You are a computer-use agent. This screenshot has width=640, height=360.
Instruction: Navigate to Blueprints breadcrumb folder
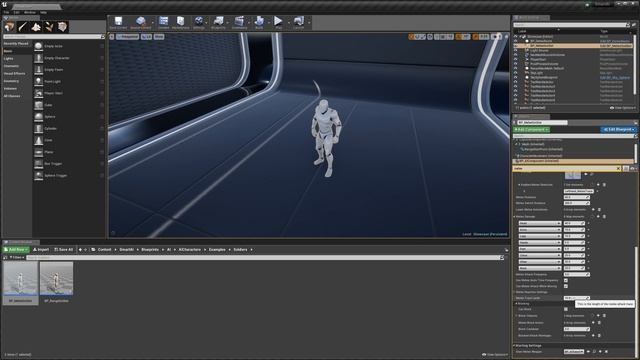(x=150, y=249)
